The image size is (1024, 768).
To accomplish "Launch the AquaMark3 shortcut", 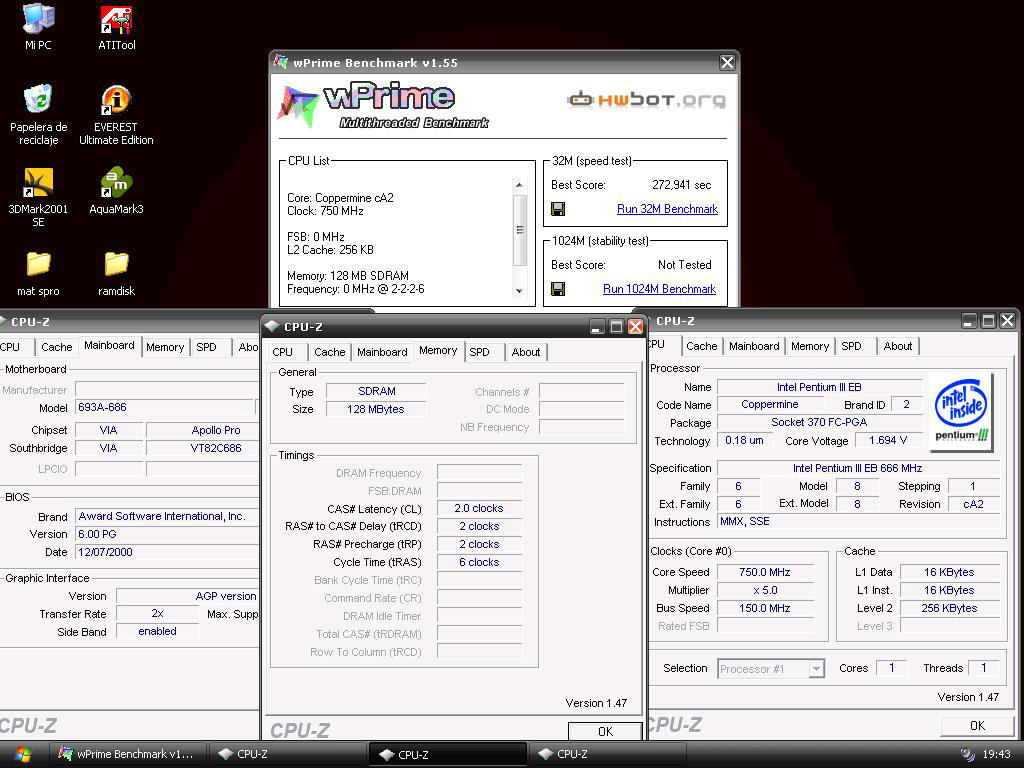I will 116,191.
